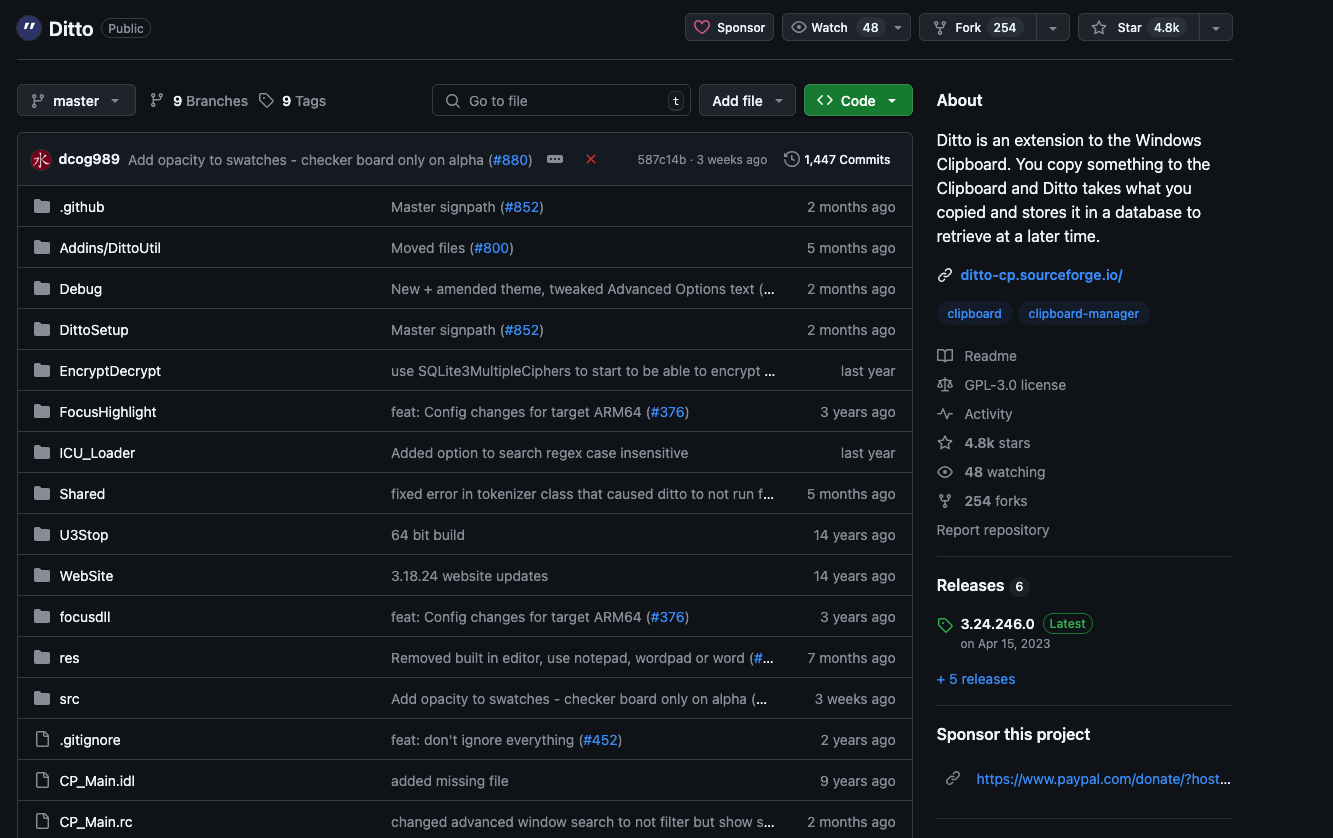Open the CP_Main.rc file
The width and height of the screenshot is (1333, 838).
[96, 822]
